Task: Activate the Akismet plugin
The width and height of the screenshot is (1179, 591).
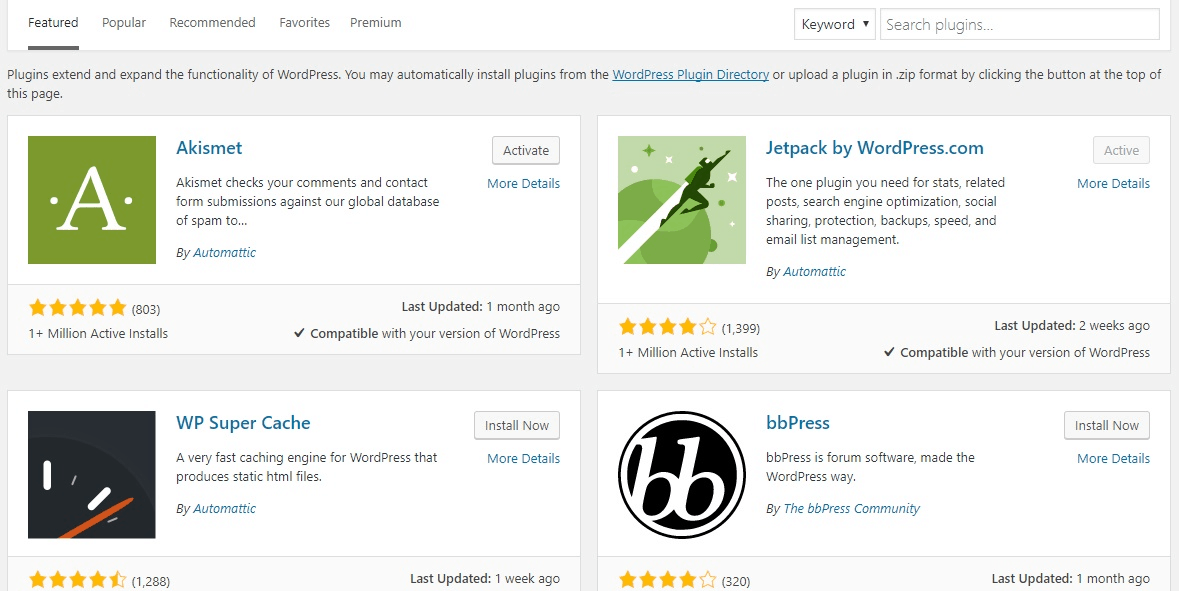Action: (526, 150)
